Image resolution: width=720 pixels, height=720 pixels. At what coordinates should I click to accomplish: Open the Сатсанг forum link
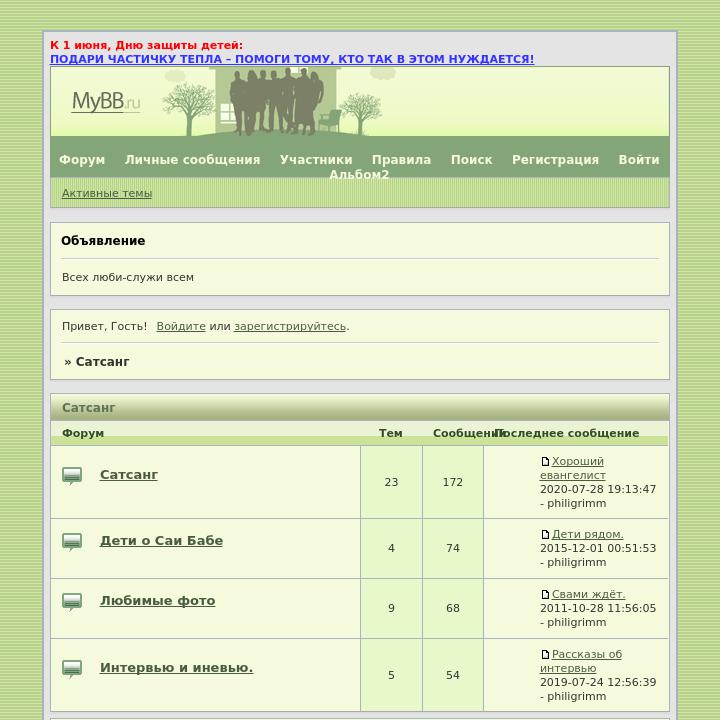pyautogui.click(x=129, y=475)
